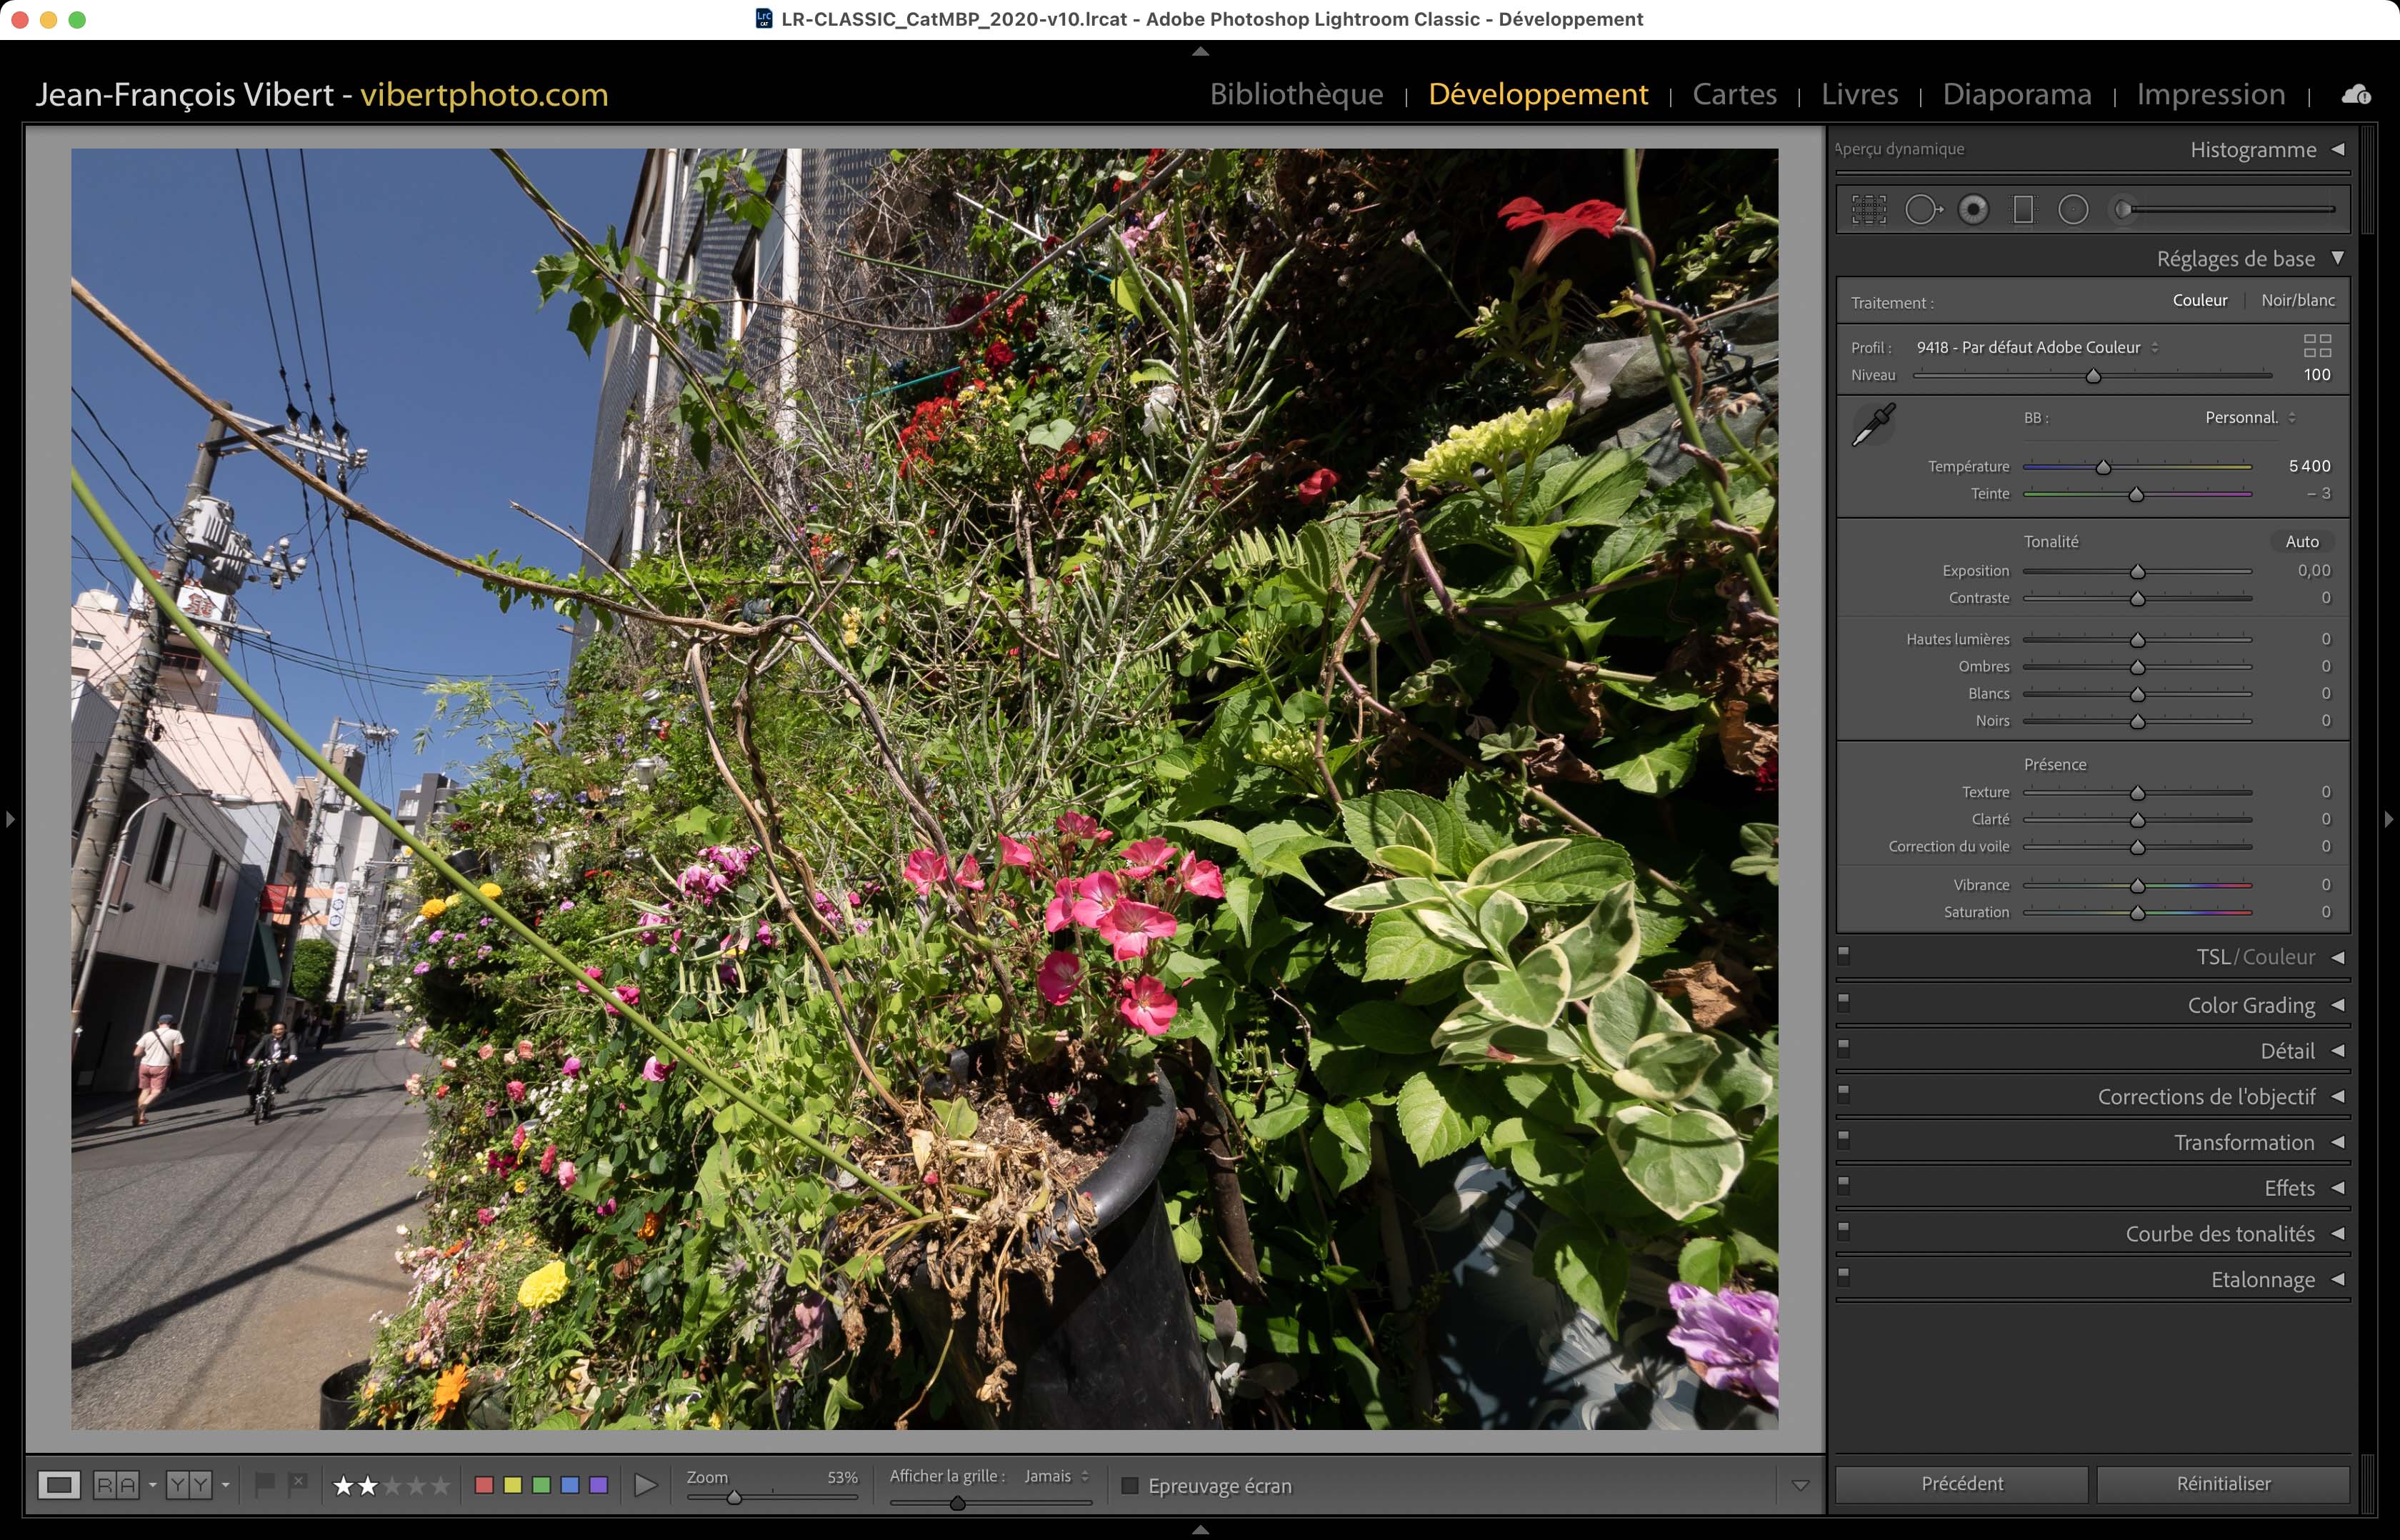Viewport: 2400px width, 1540px height.
Task: Apply the red color label swatch
Action: click(484, 1485)
